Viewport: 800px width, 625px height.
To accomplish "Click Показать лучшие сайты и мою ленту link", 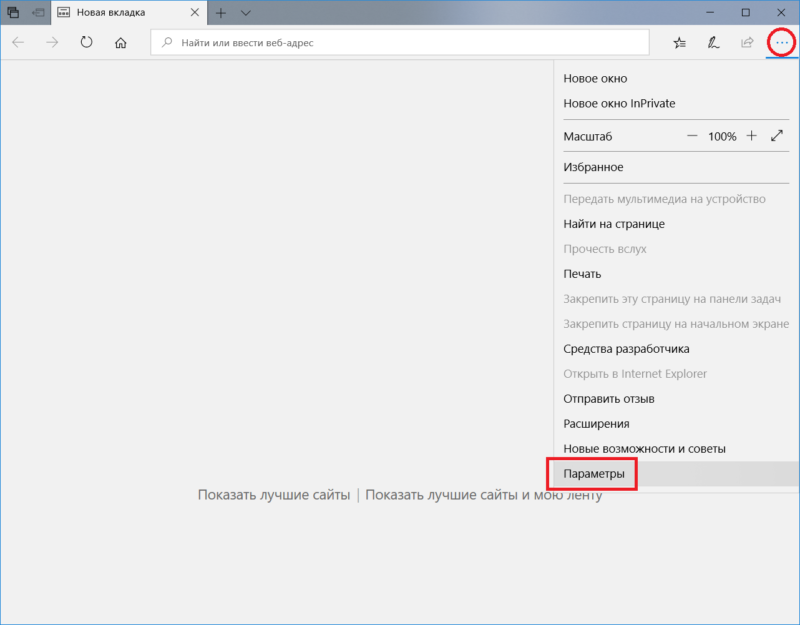I will tap(484, 495).
